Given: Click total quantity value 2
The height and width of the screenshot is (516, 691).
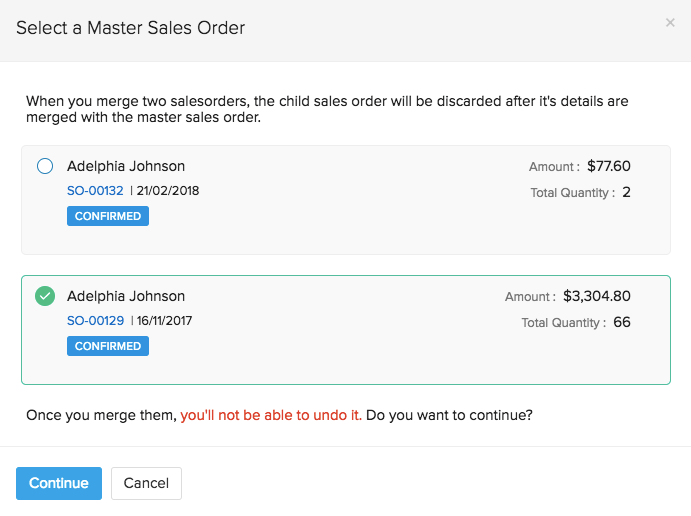Looking at the screenshot, I should (626, 192).
